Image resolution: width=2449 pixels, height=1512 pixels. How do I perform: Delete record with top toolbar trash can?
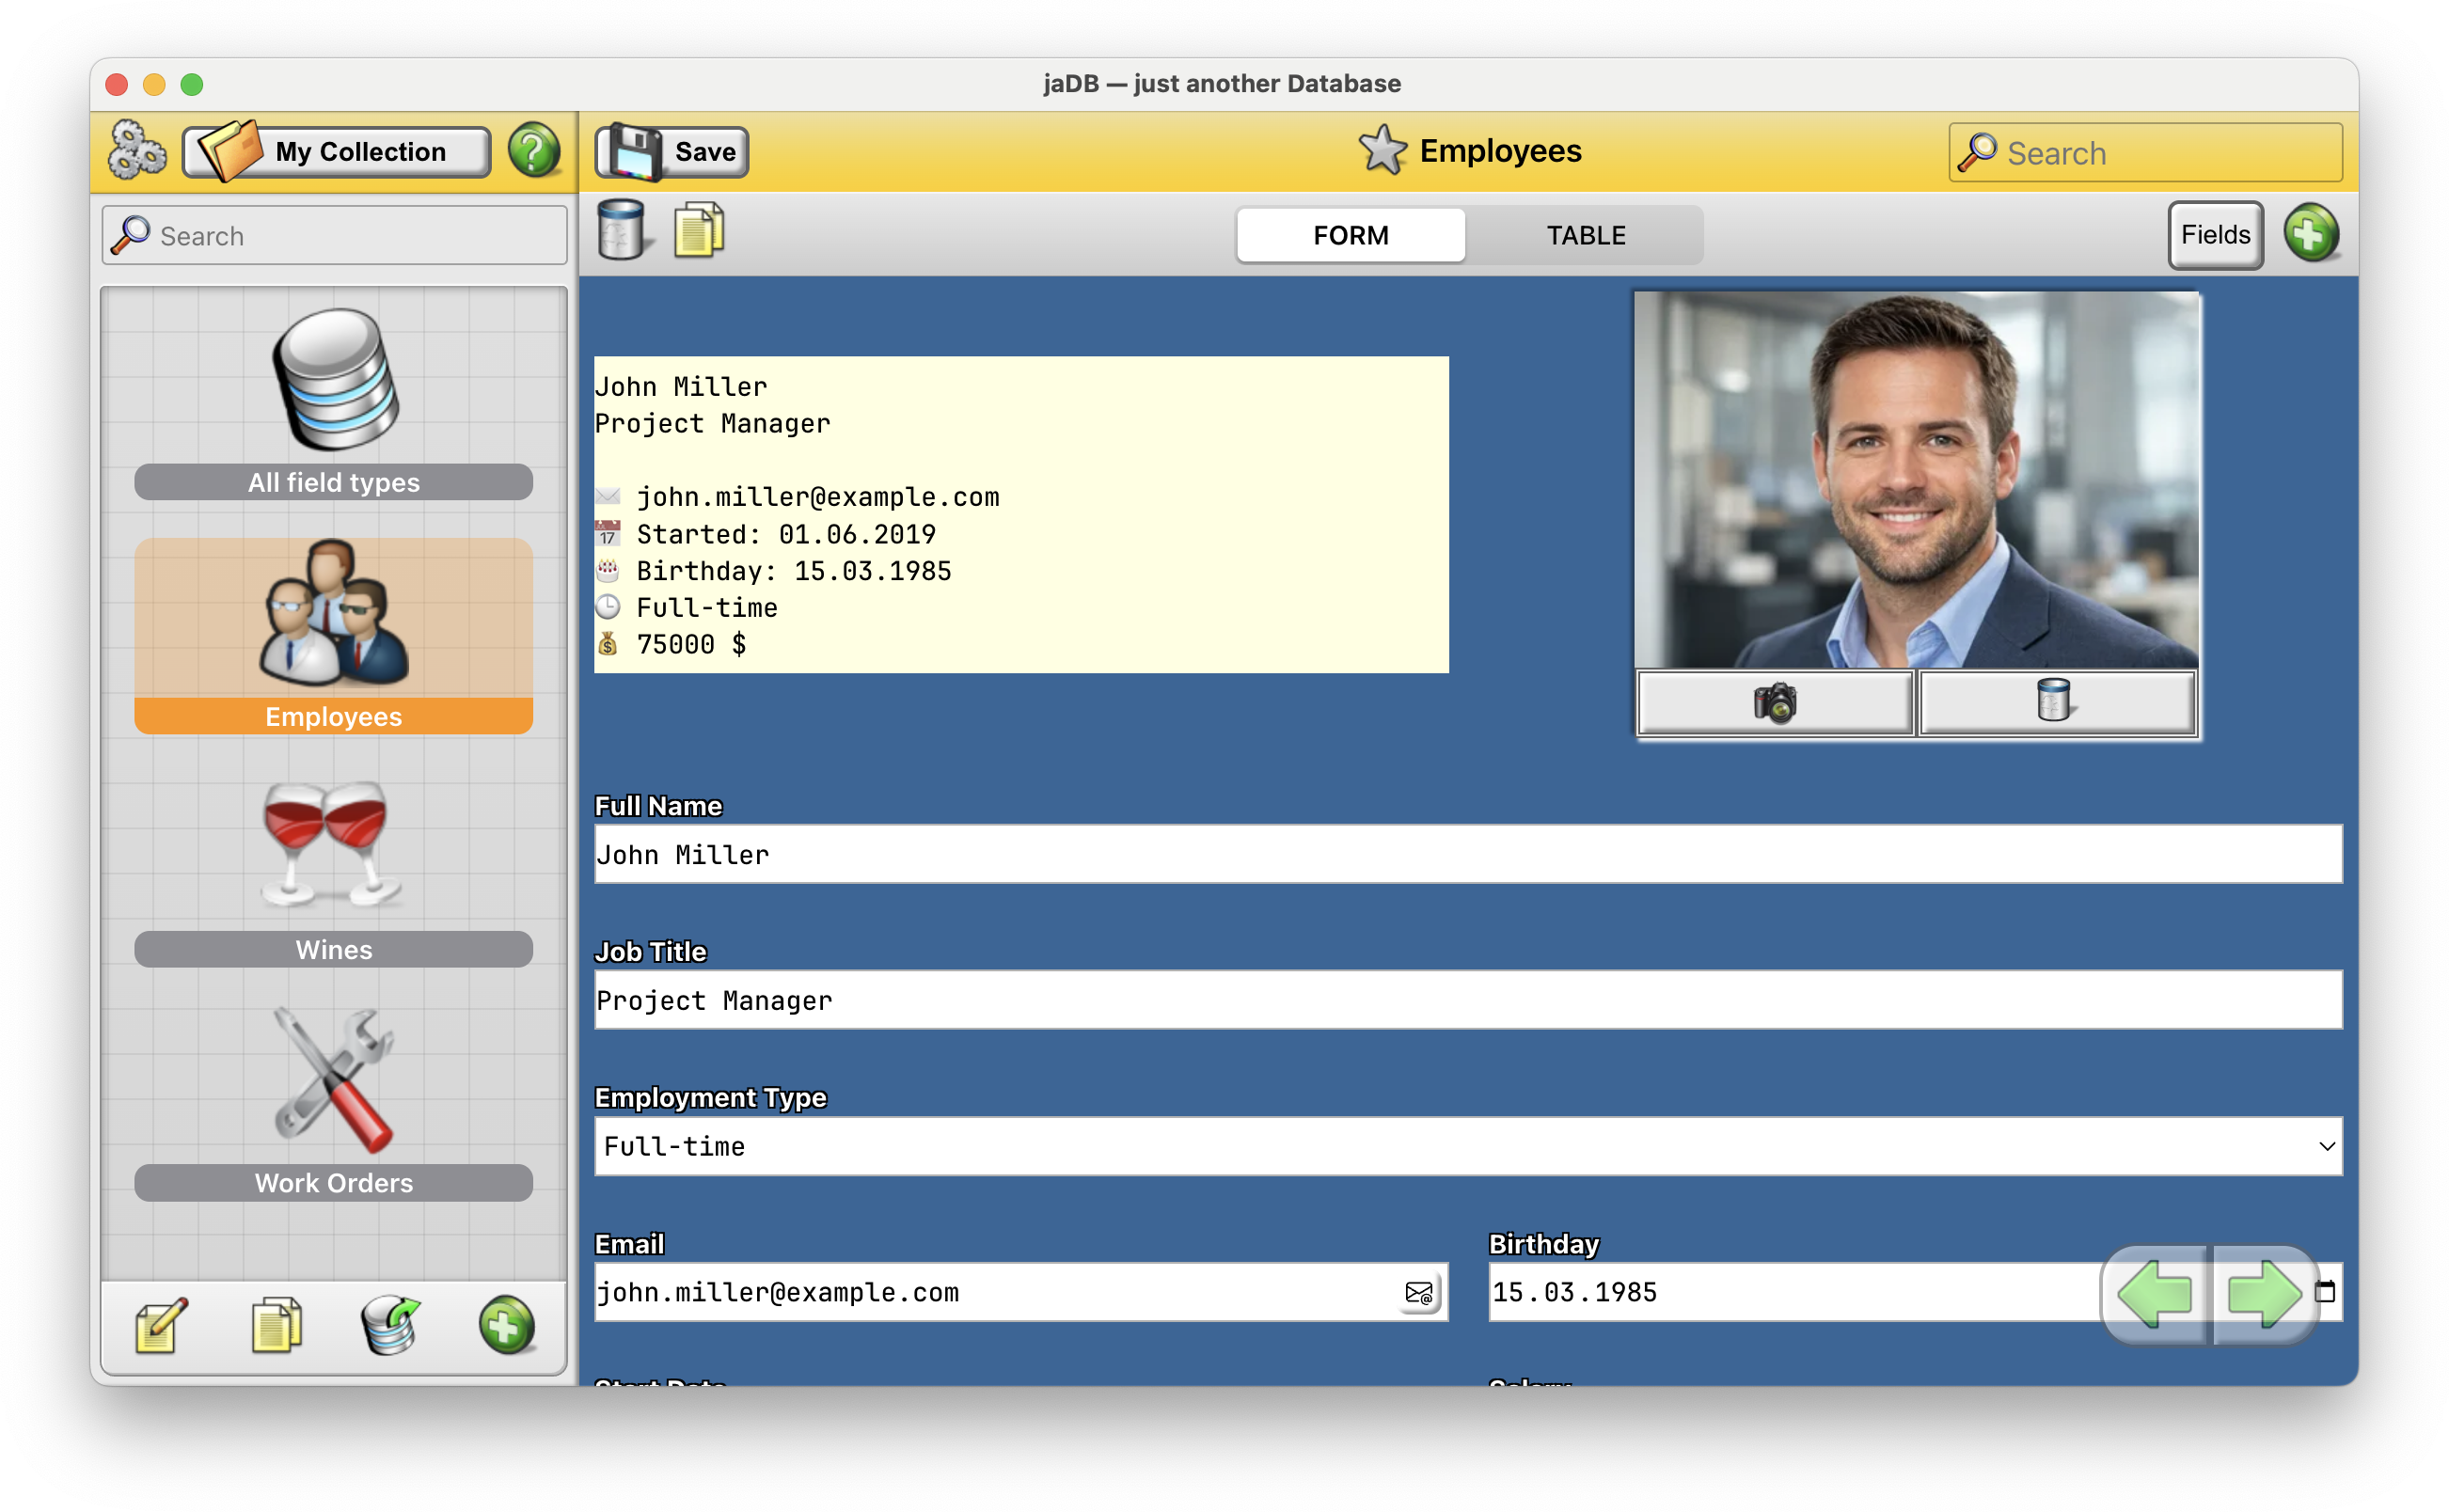(621, 230)
